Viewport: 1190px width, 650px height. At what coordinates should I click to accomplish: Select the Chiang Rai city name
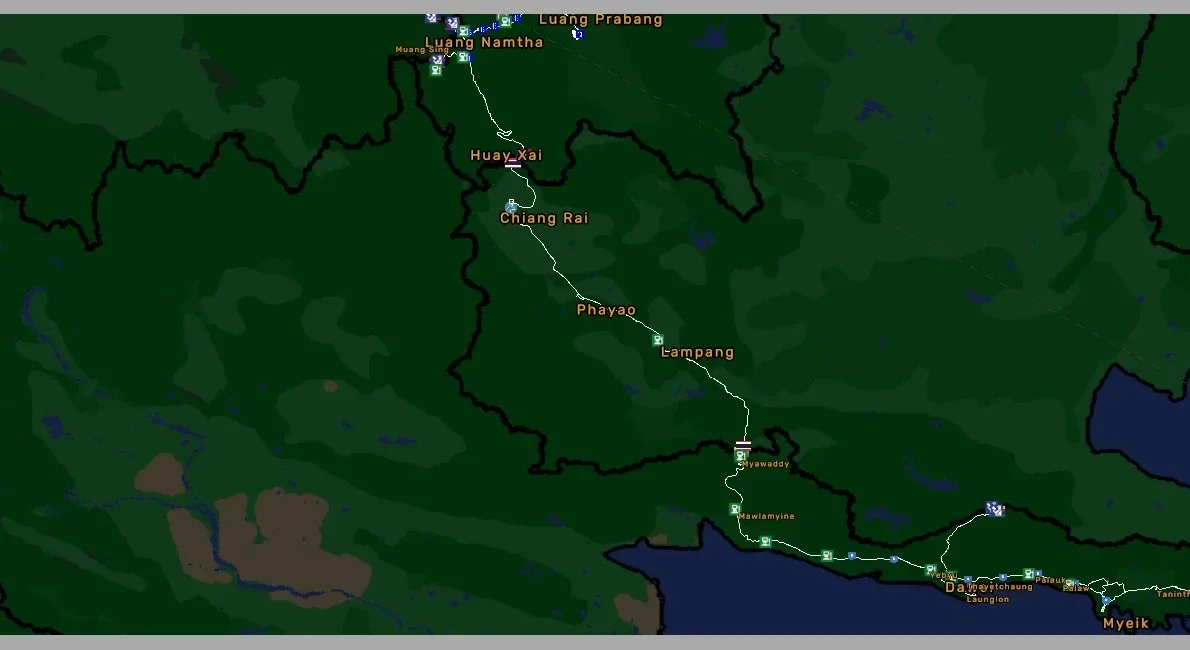(545, 217)
